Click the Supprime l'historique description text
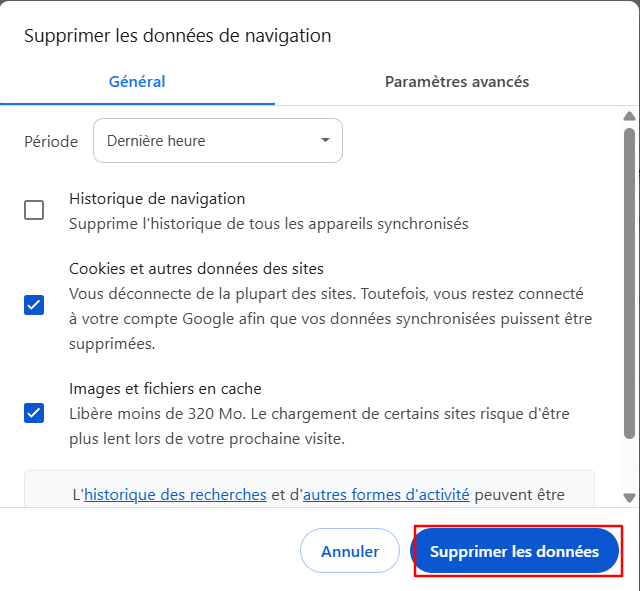Viewport: 640px width, 591px height. [268, 224]
